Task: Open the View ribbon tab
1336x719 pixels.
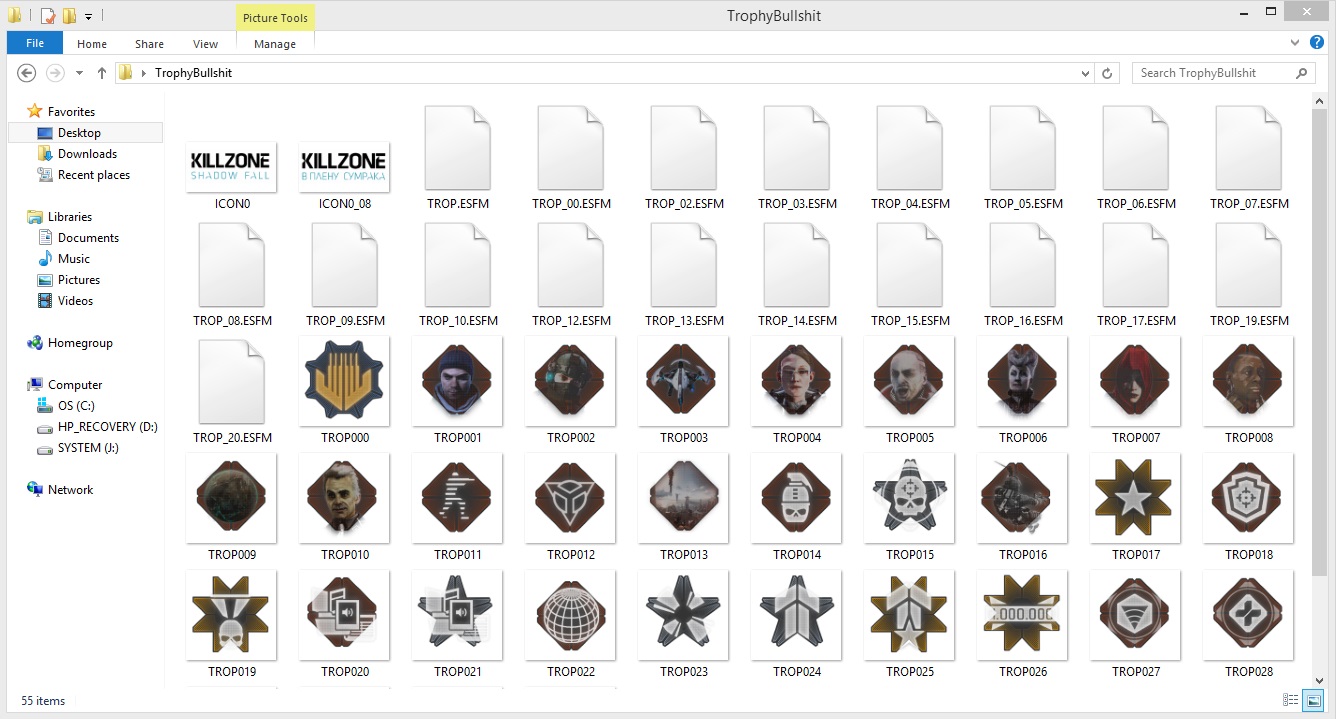Action: (x=206, y=44)
